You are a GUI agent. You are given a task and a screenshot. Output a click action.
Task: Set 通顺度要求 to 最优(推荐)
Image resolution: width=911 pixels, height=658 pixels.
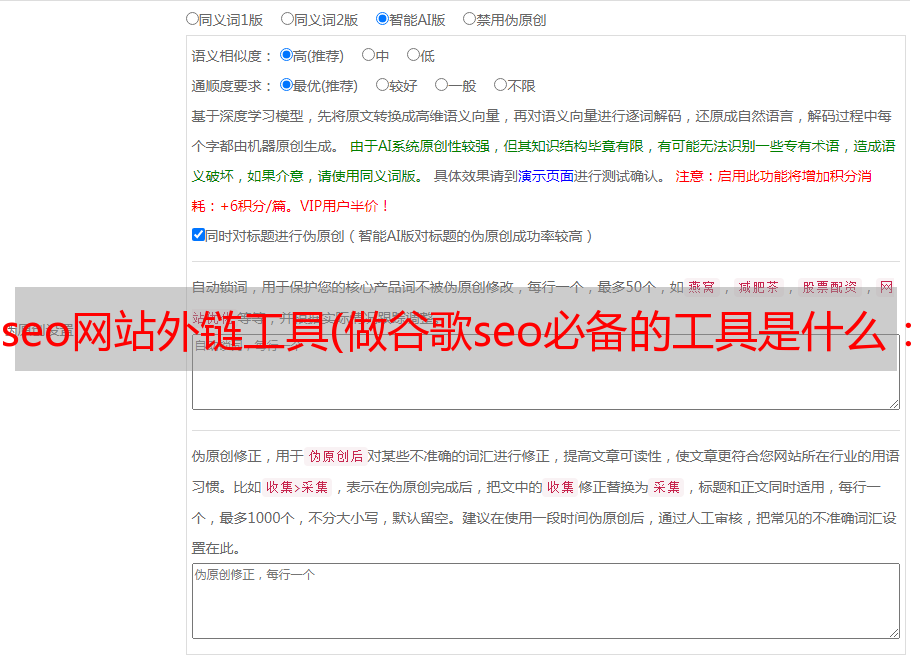click(x=286, y=85)
